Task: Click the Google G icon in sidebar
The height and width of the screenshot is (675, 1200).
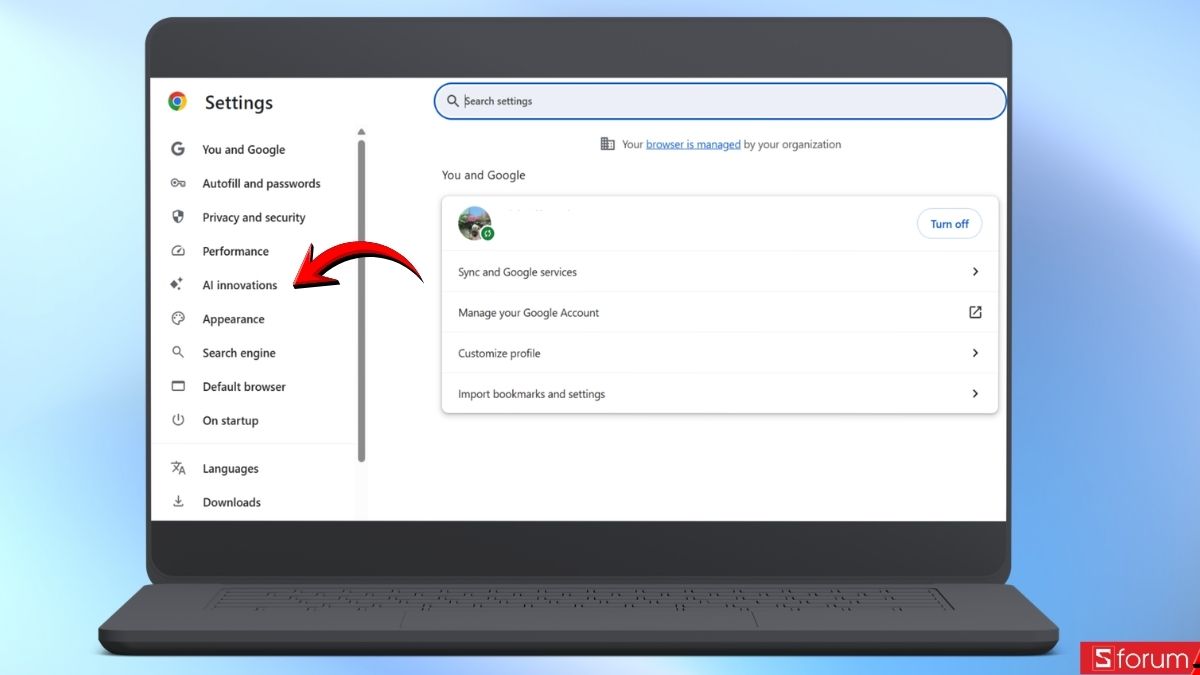Action: 178,149
